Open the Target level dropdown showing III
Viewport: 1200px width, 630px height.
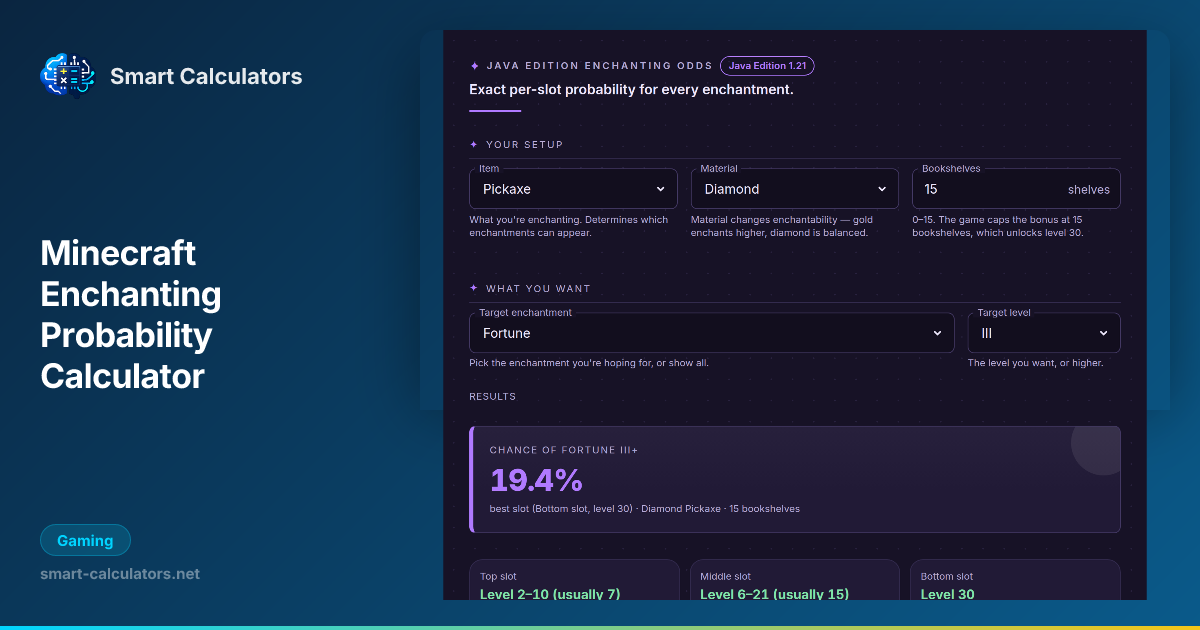coord(1044,333)
